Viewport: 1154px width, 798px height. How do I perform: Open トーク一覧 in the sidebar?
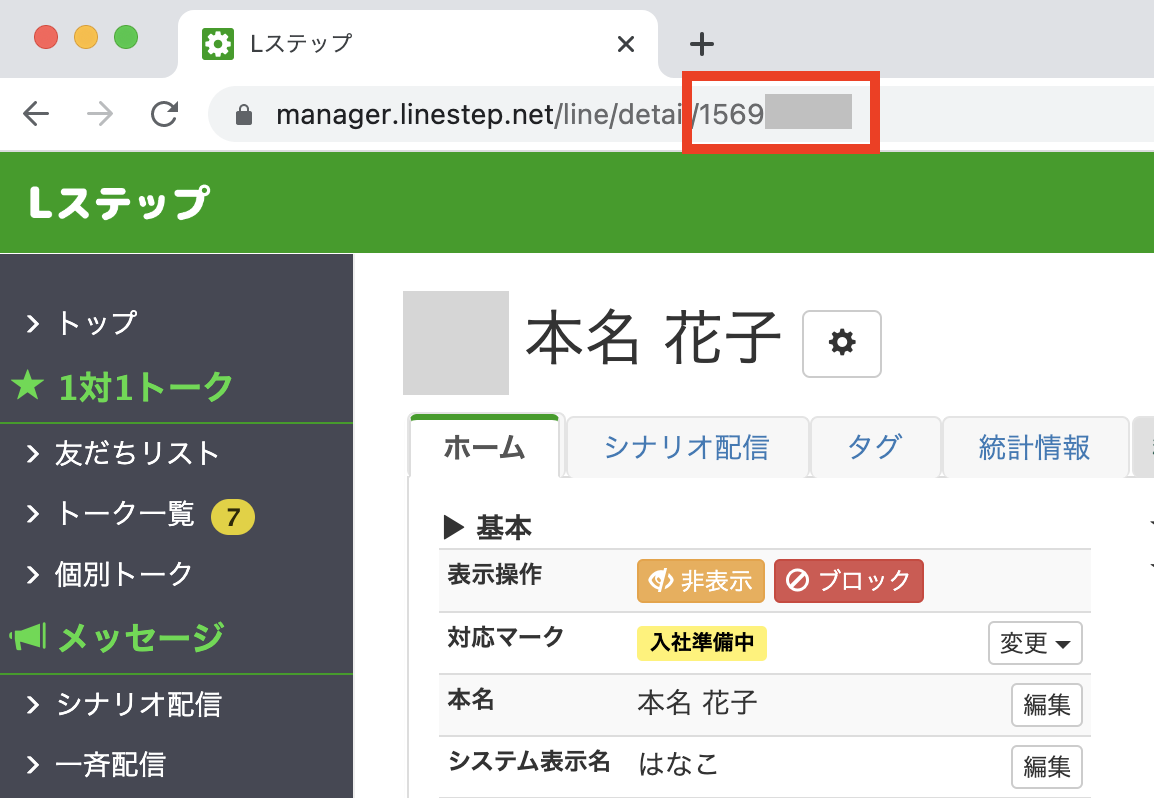coord(125,515)
